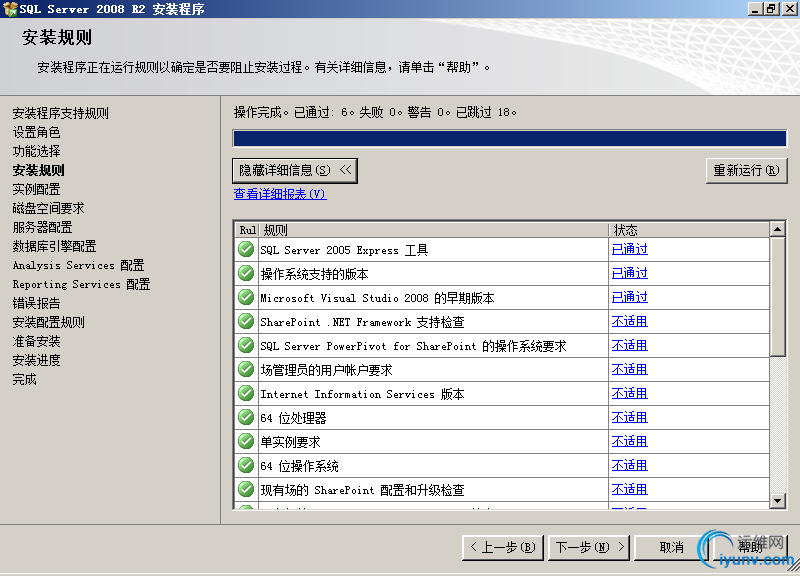
Task: Click check icon beside 64 位处理器
Action: [x=246, y=417]
